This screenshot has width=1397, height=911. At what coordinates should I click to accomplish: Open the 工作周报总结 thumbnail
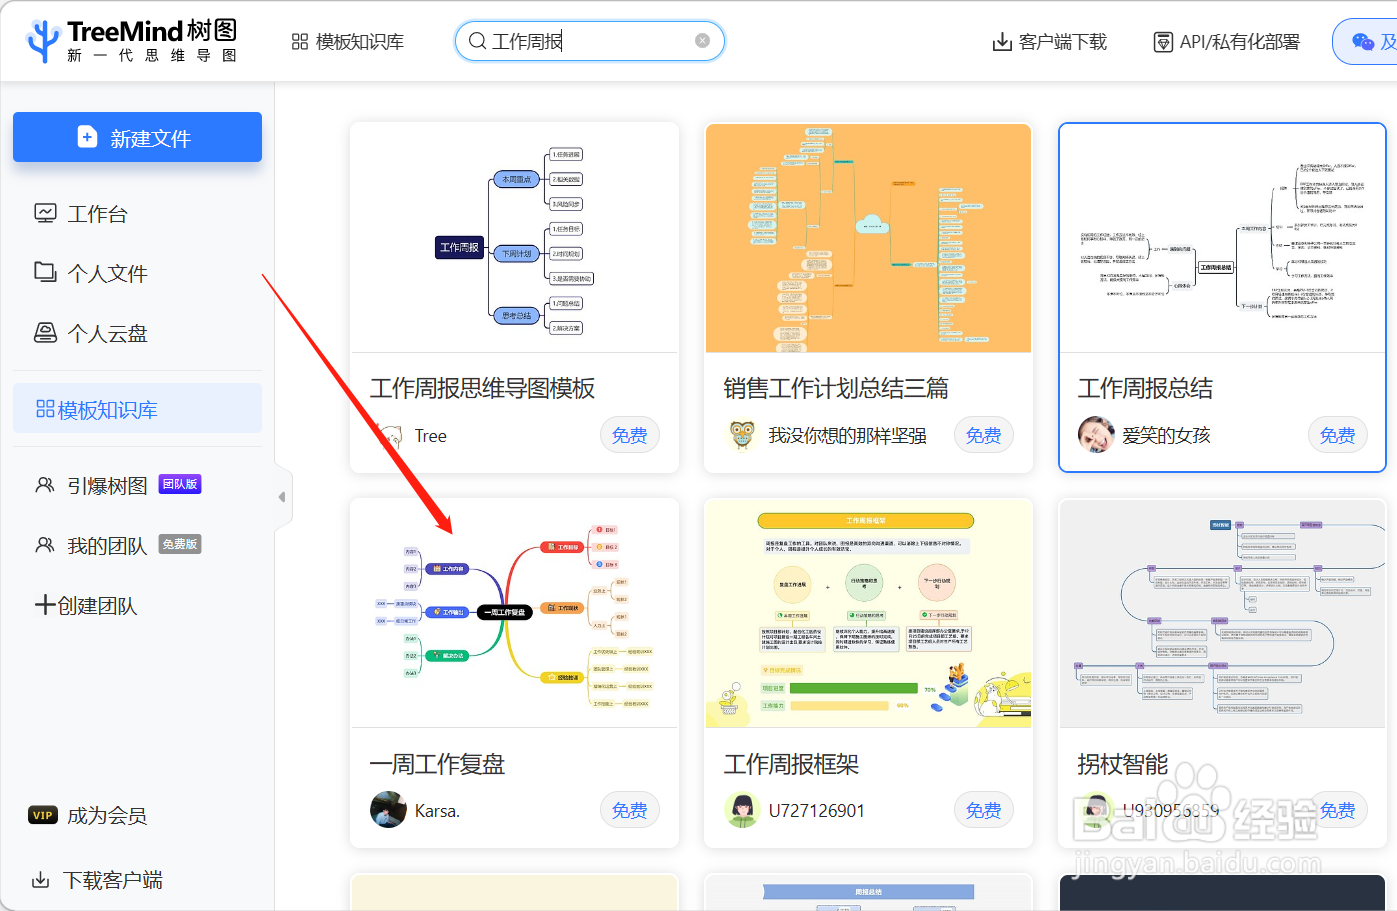pyautogui.click(x=1222, y=238)
